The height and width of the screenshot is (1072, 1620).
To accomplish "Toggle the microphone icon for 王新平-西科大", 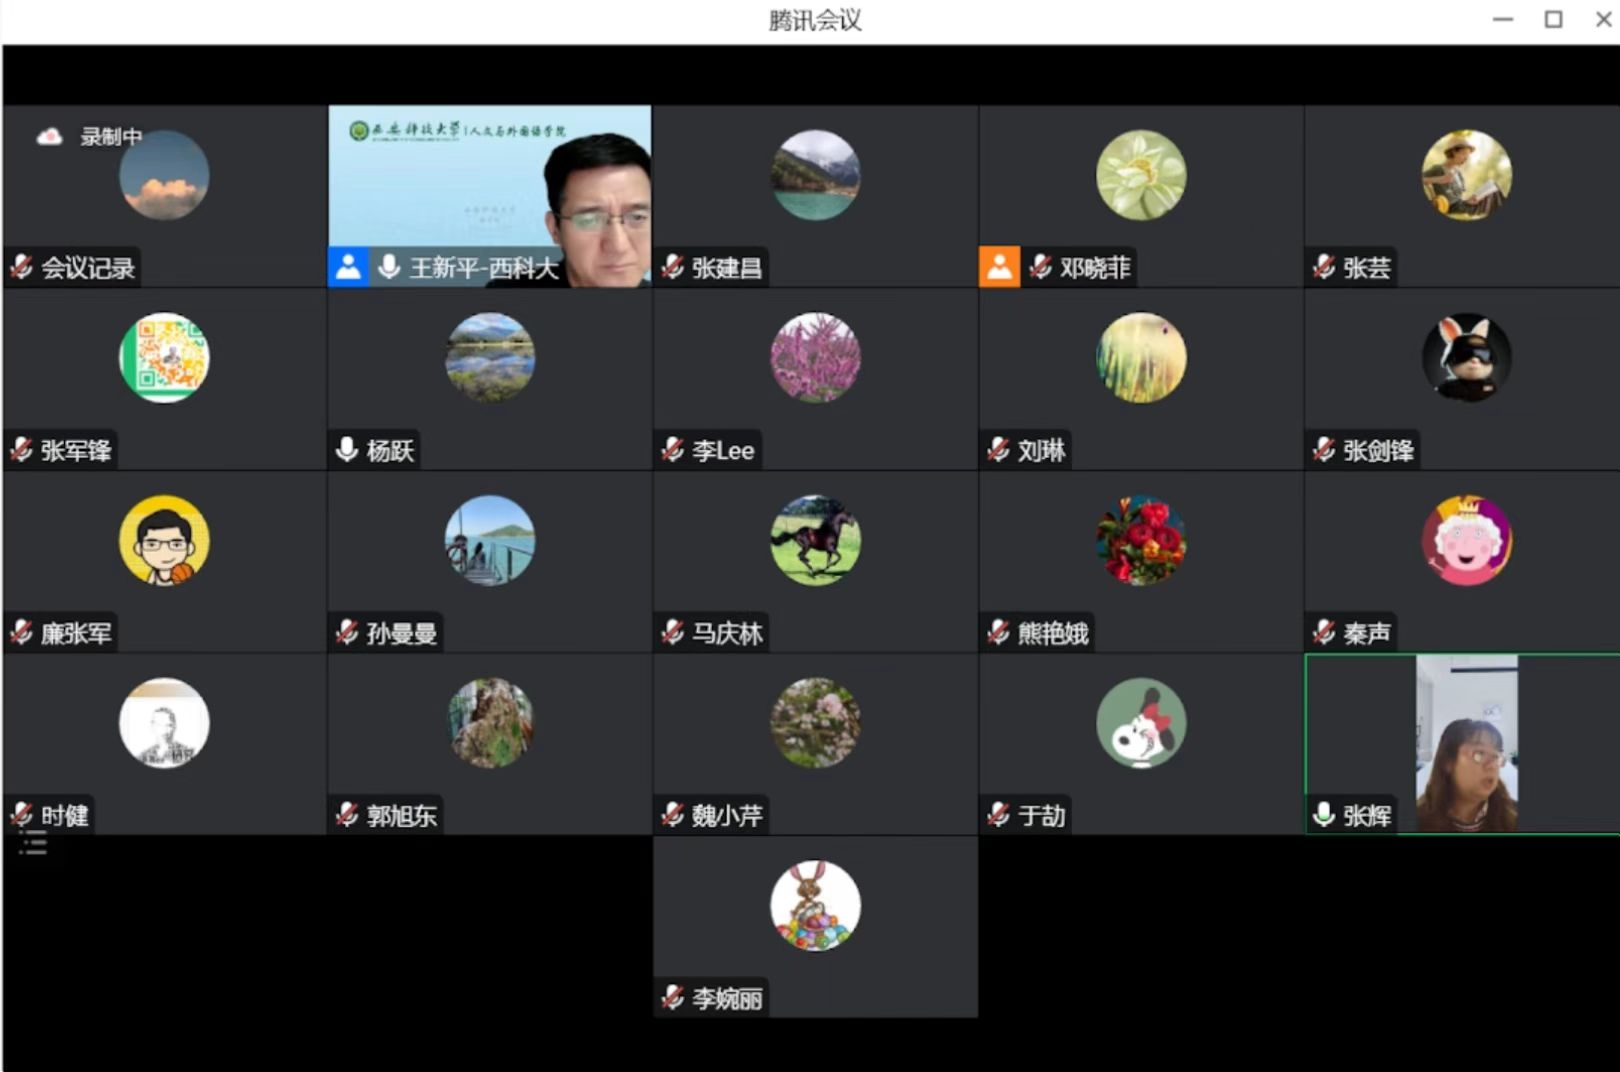I will click(x=389, y=267).
